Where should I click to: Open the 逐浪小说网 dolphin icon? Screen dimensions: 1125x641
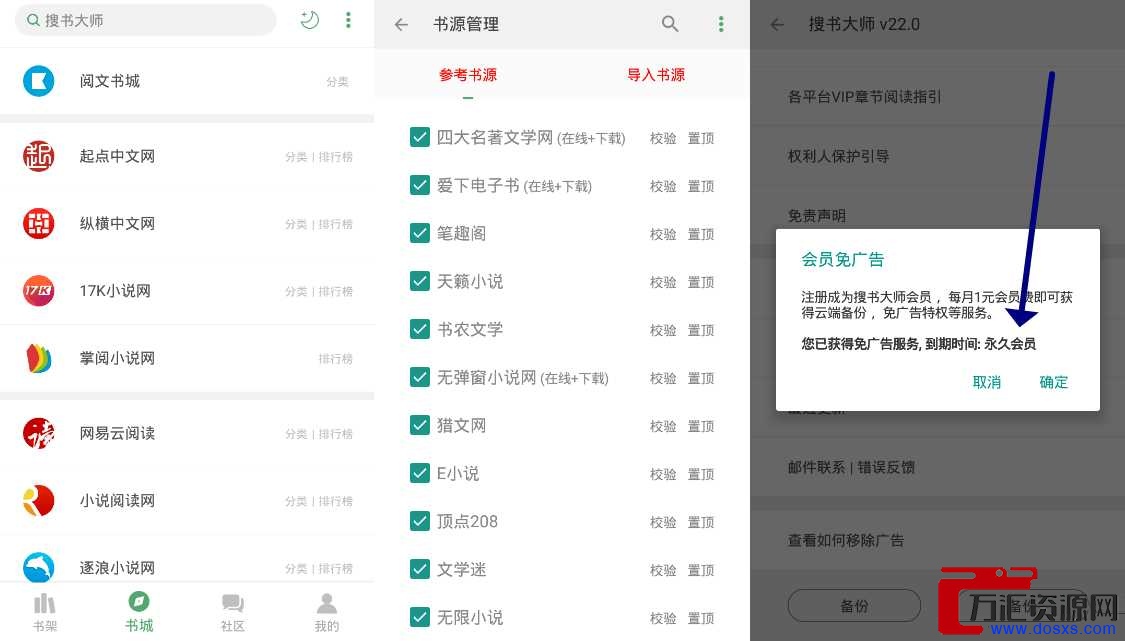(39, 567)
